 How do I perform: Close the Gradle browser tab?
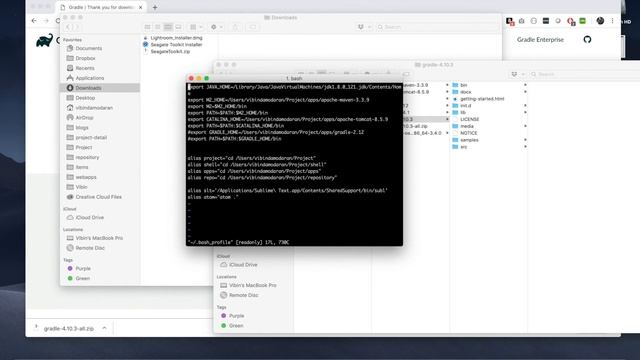click(140, 7)
